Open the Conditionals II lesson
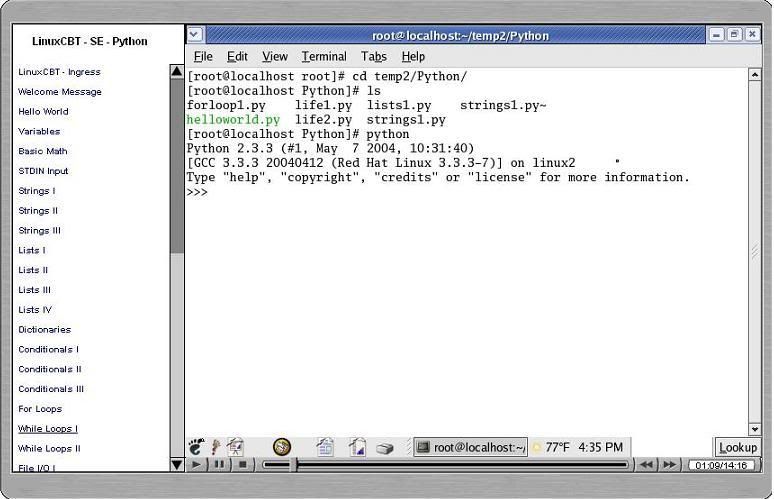The width and height of the screenshot is (774, 499). pos(50,369)
